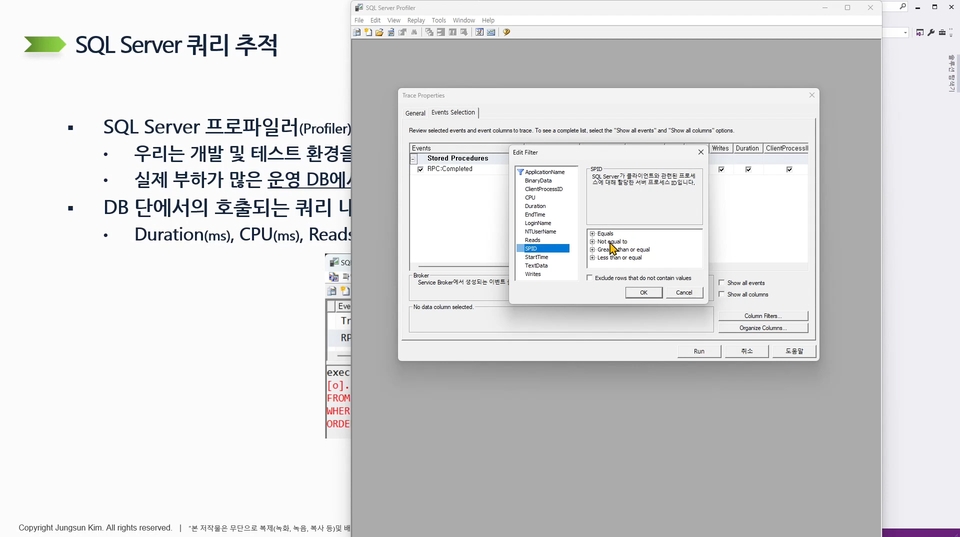Expand the Greater than or equal node
Image resolution: width=960 pixels, height=537 pixels.
tap(592, 250)
